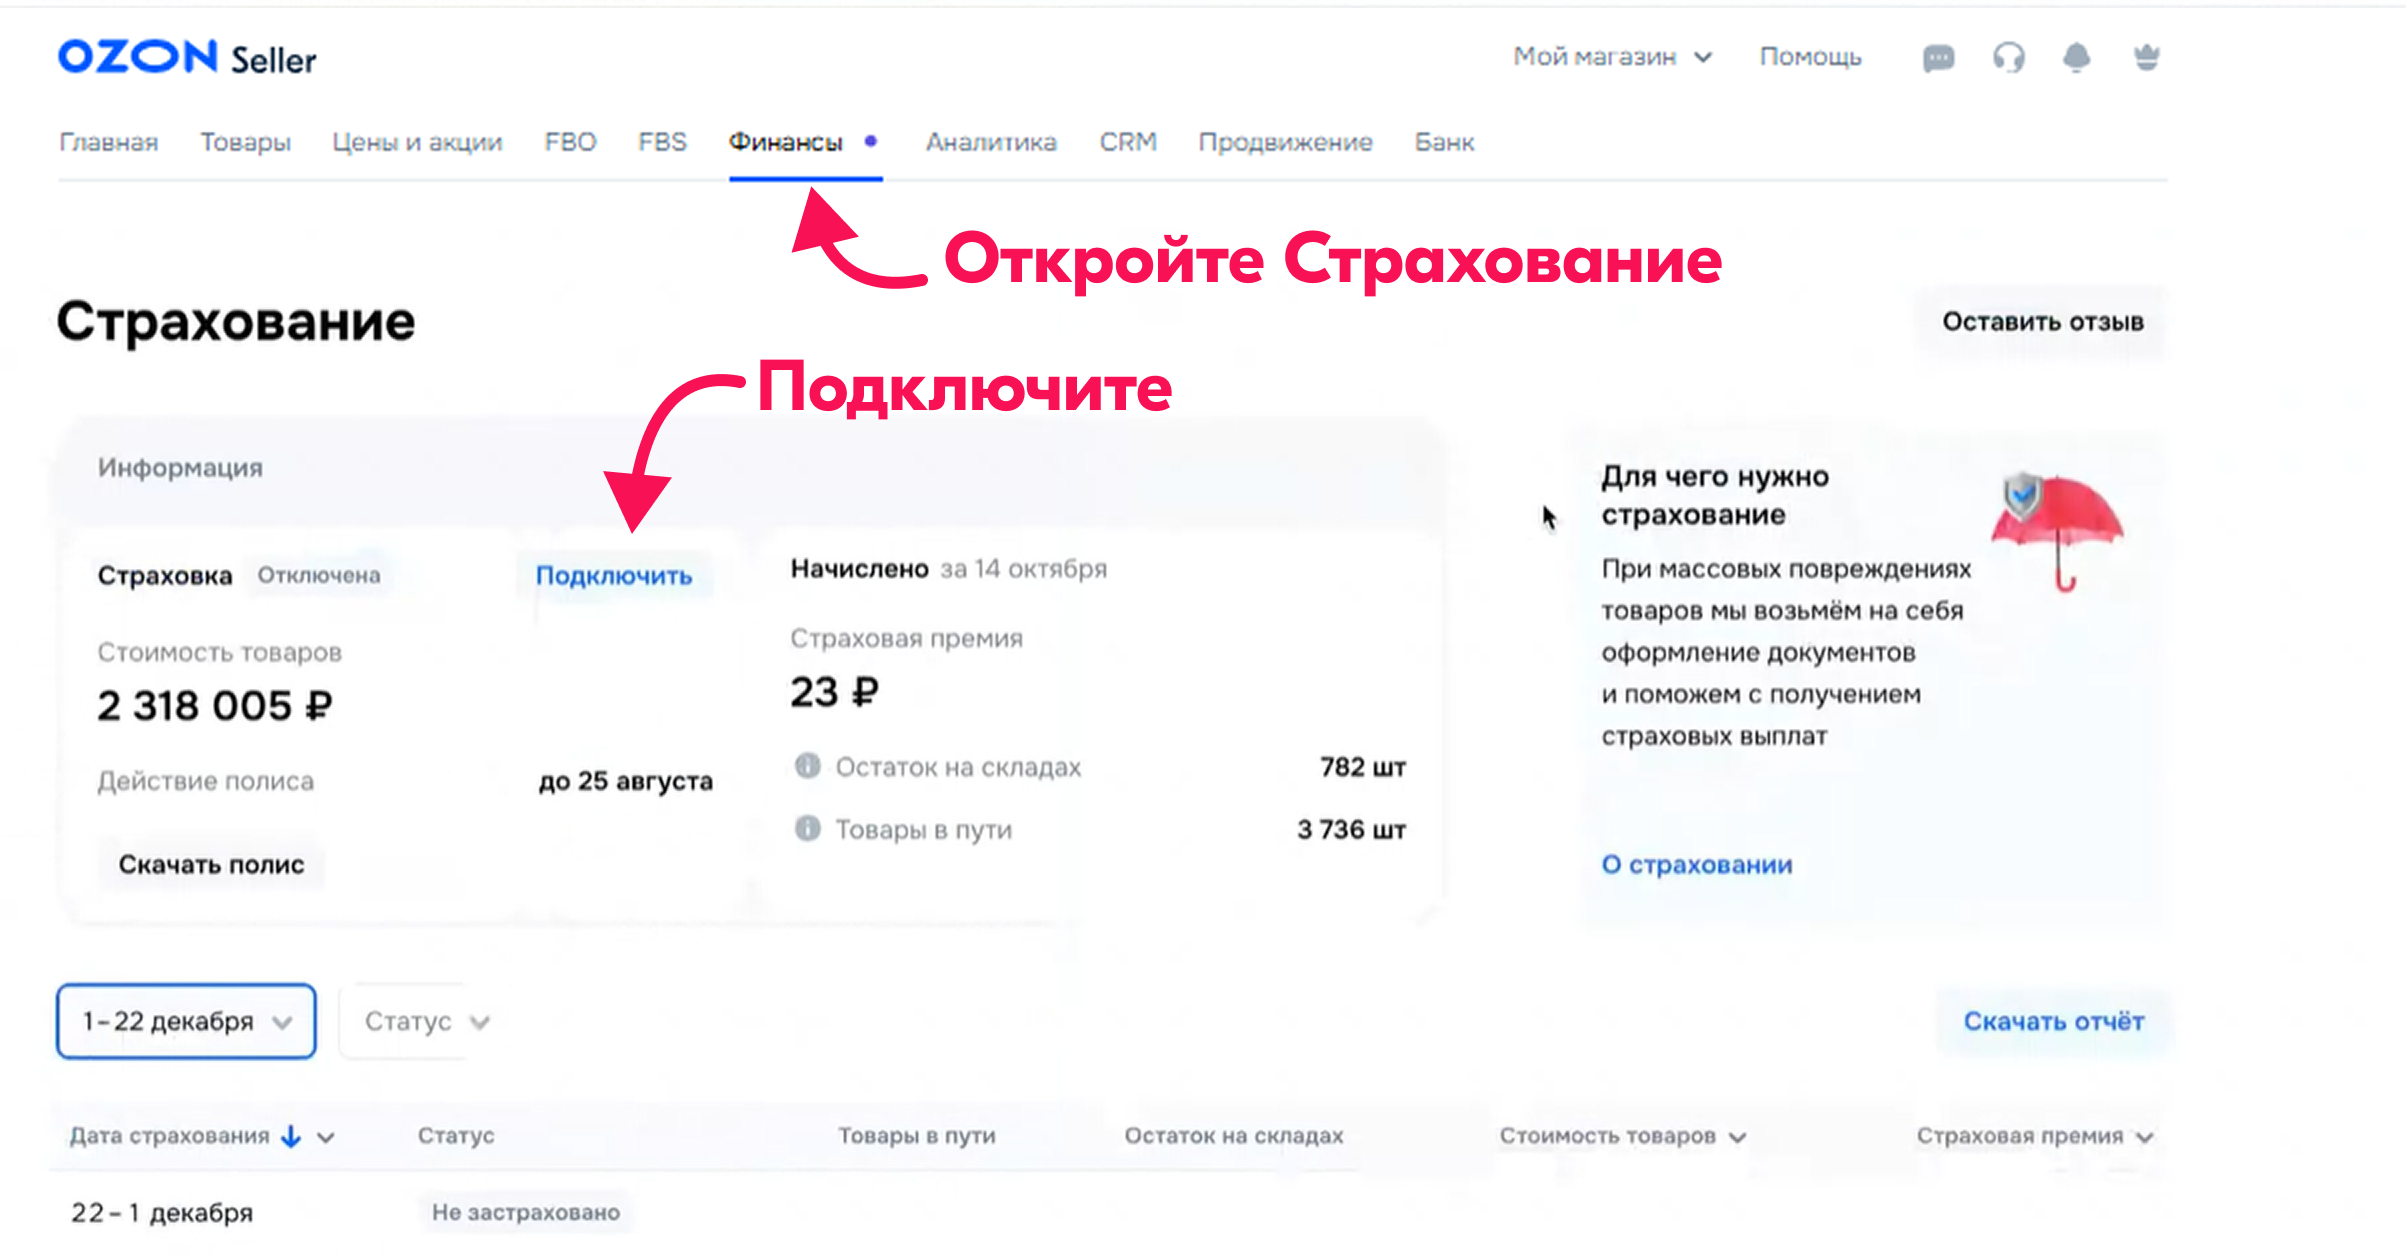Viewport: 2406px width, 1256px height.
Task: Click the Скачать отчёт button
Action: point(2053,1021)
